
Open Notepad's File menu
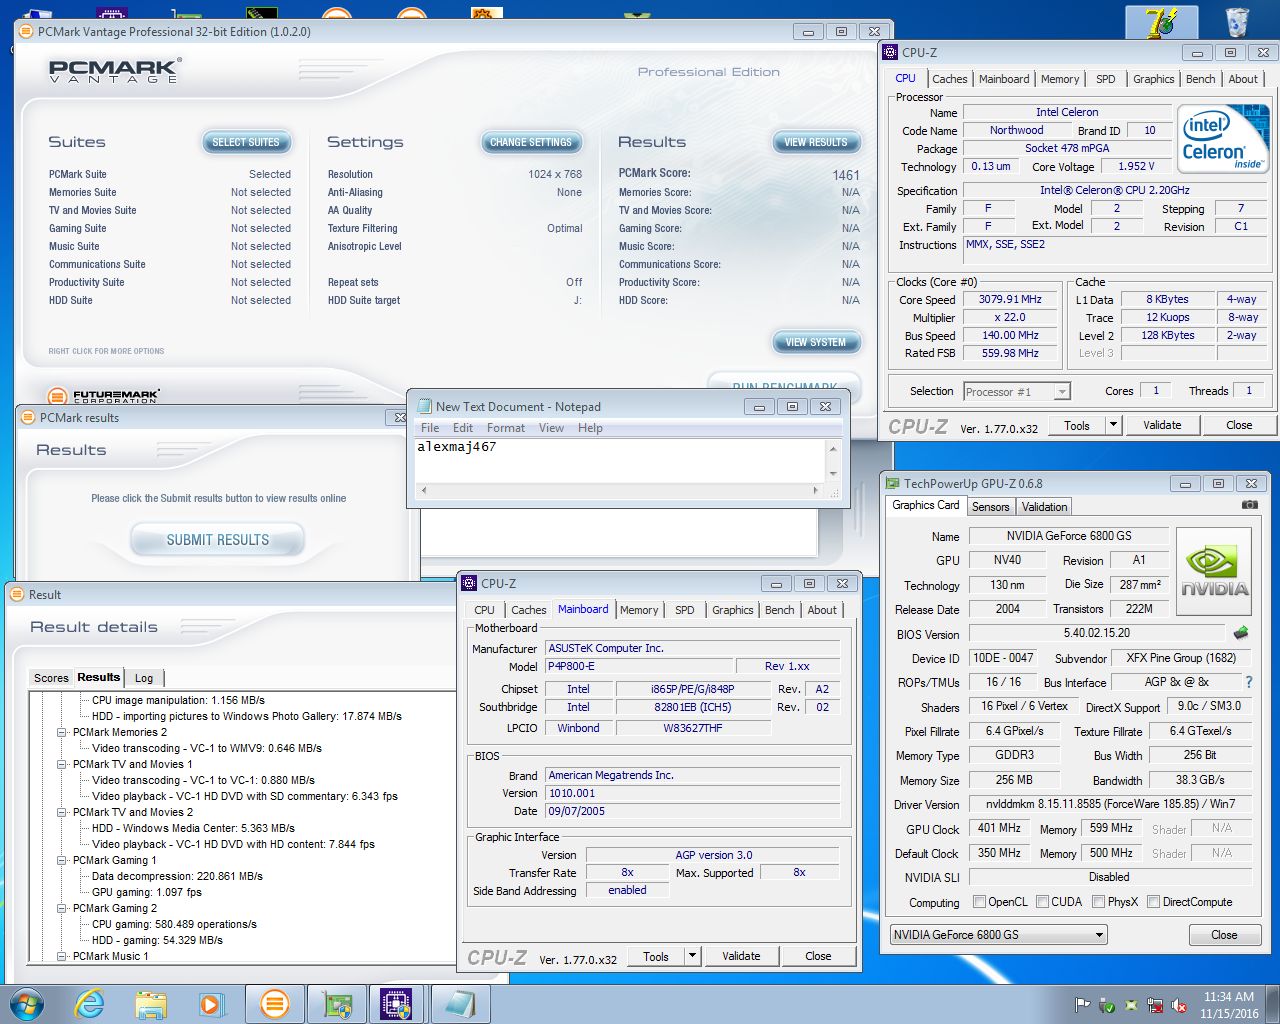(x=430, y=428)
